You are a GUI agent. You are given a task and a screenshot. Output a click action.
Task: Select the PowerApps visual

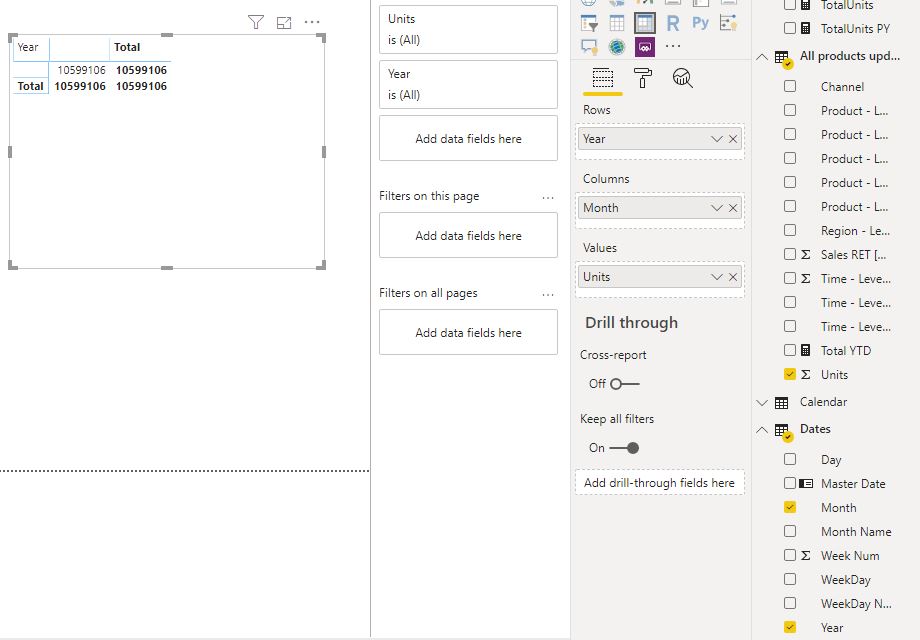644,47
